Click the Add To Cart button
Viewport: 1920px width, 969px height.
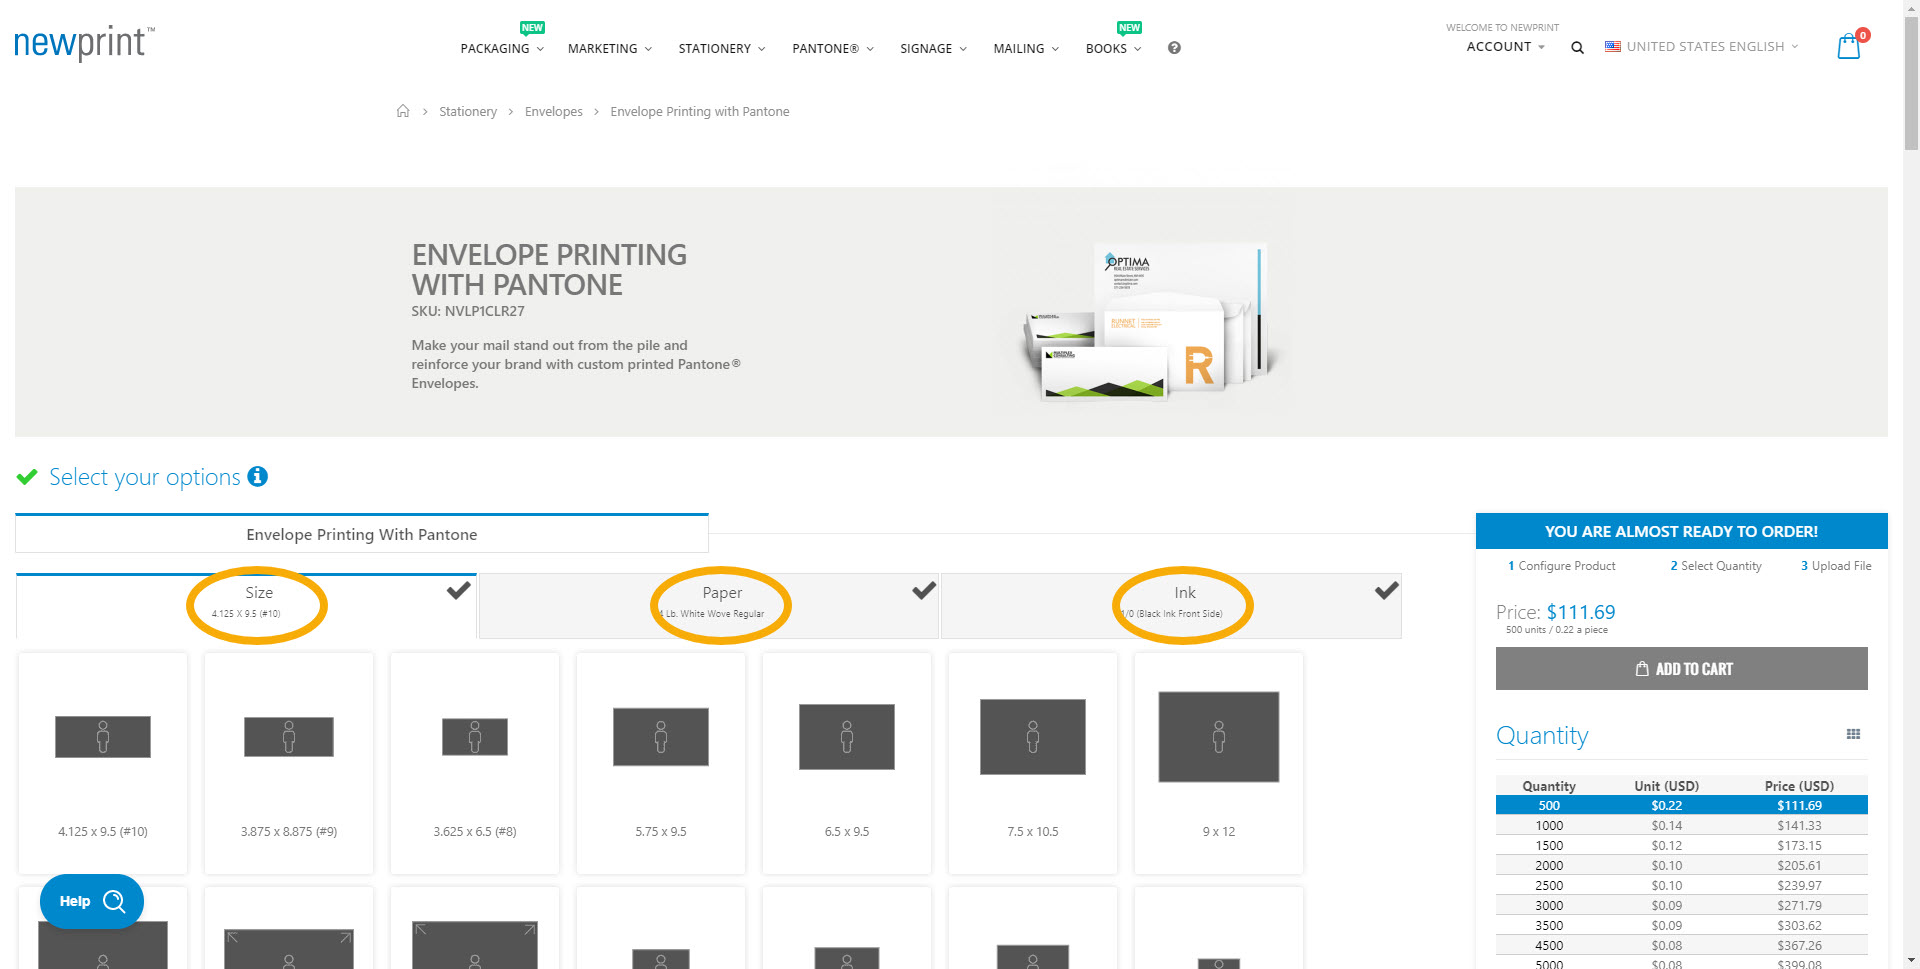click(x=1682, y=668)
